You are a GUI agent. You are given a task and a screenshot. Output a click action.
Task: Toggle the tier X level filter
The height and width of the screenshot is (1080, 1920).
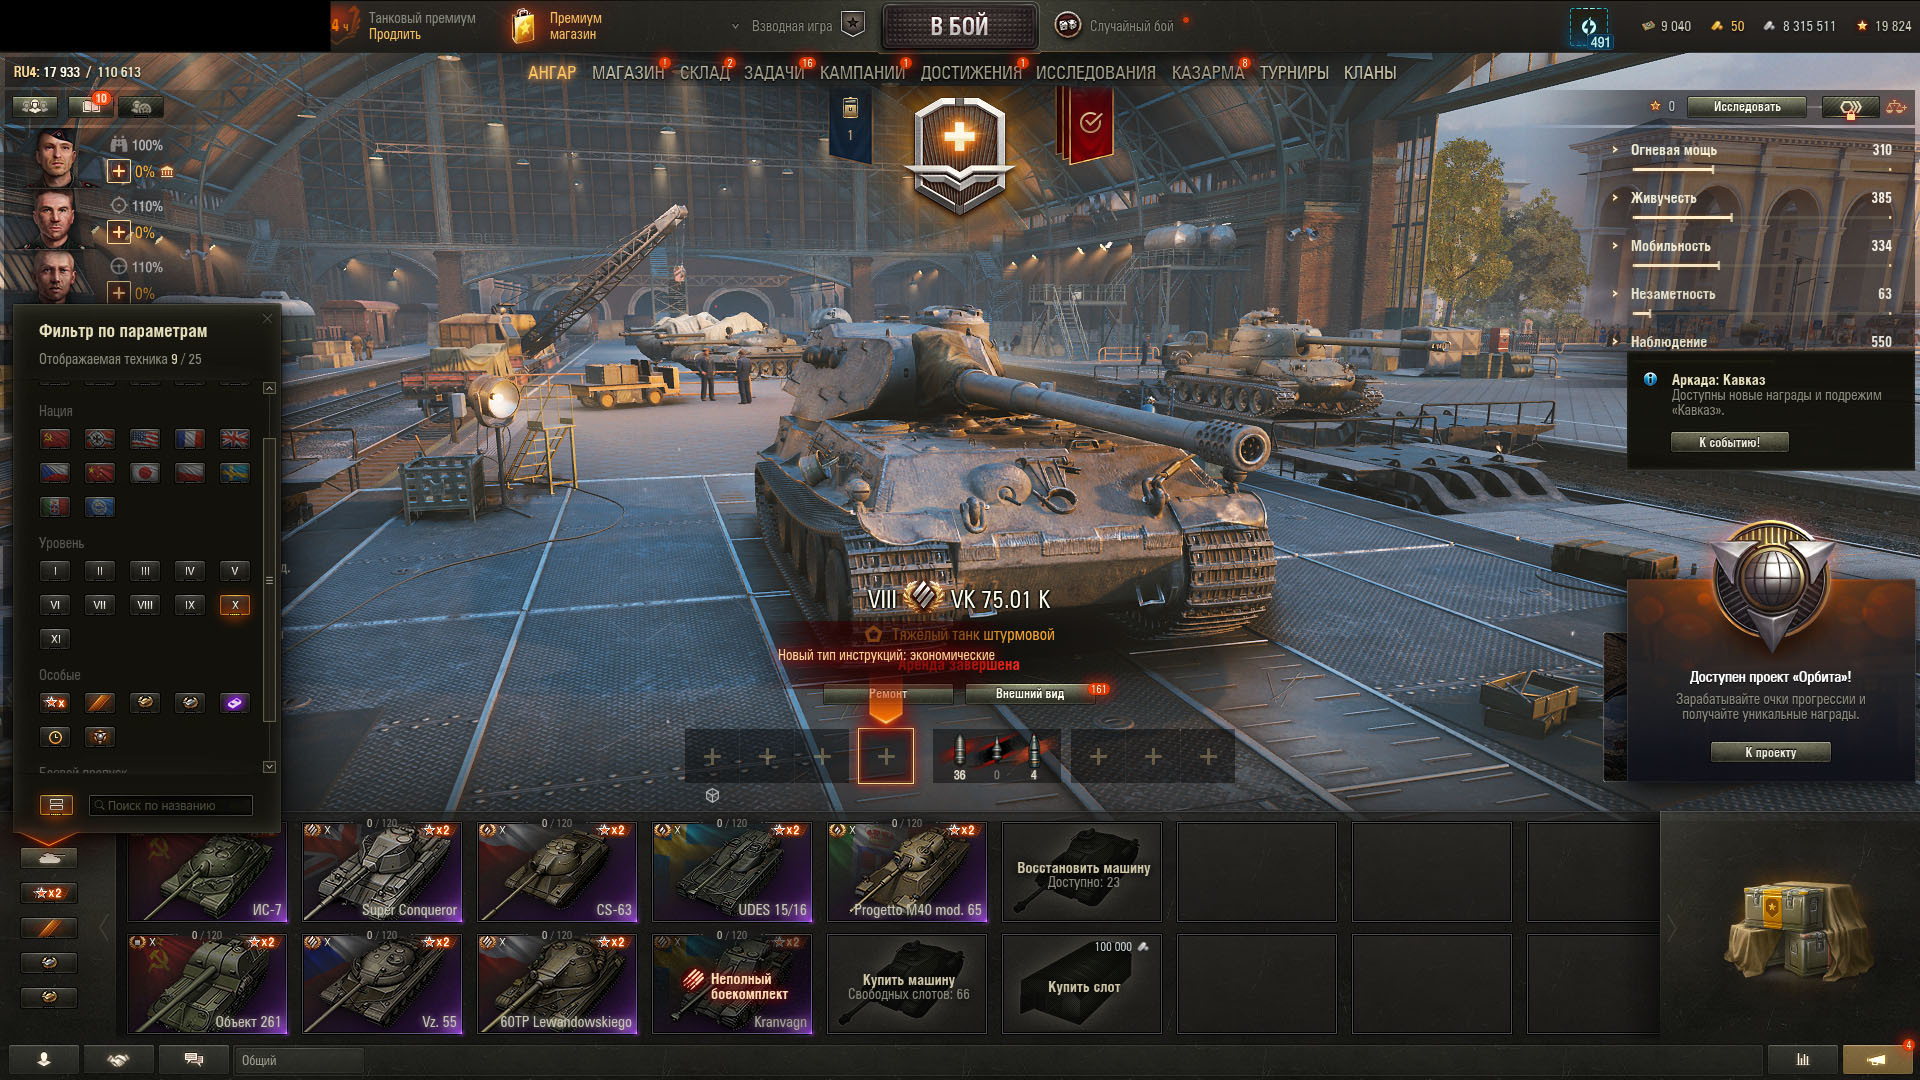235,605
